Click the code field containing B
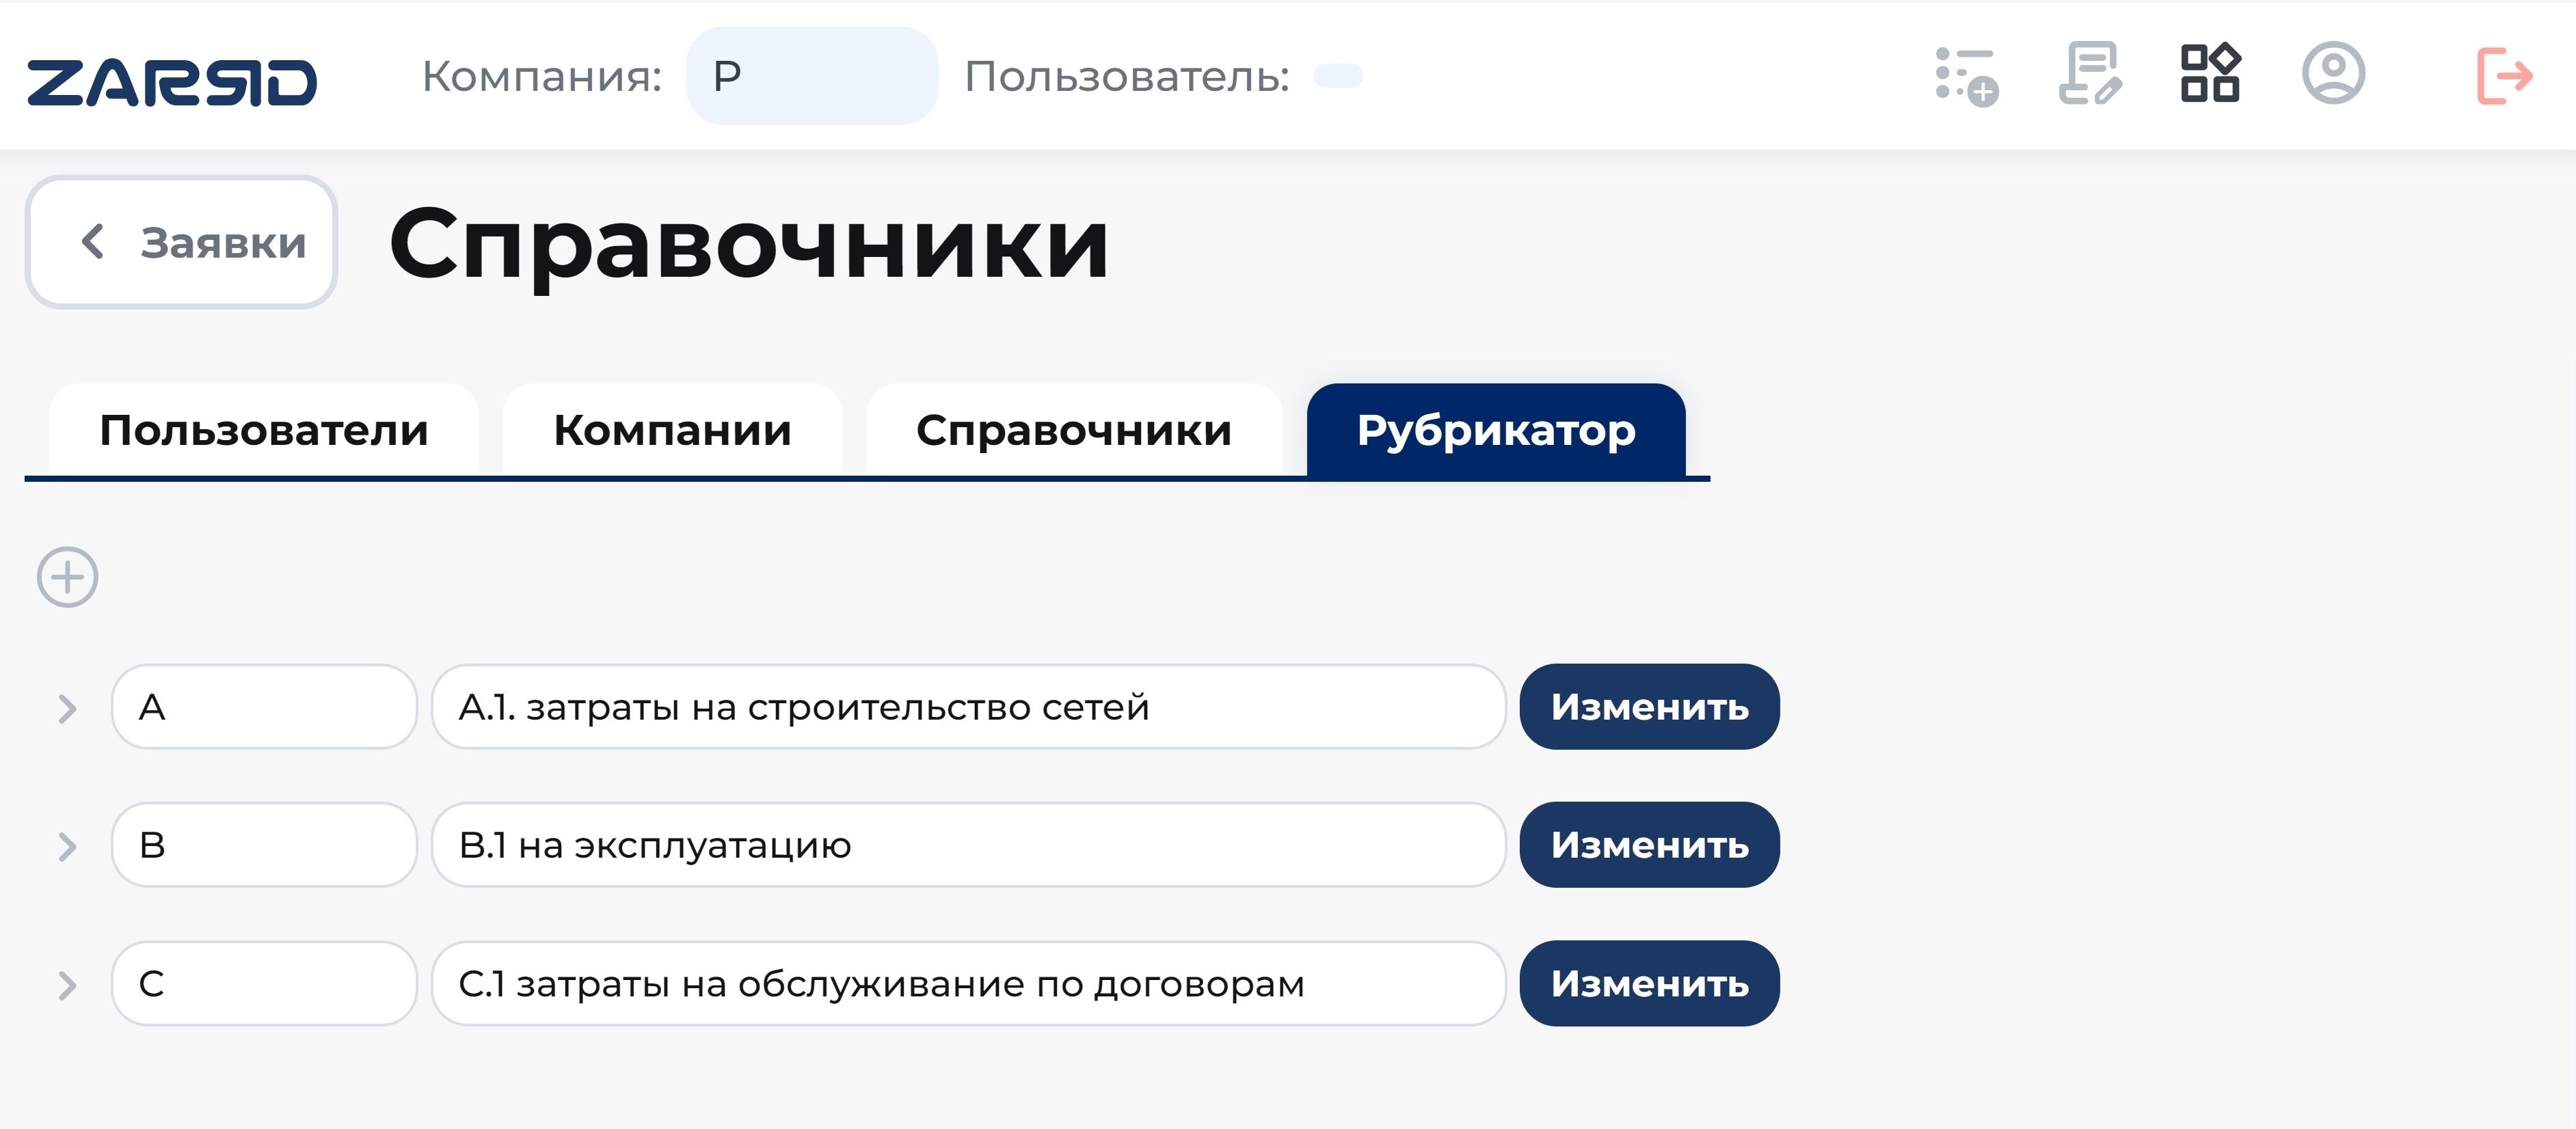This screenshot has height=1129, width=2576. [x=264, y=845]
